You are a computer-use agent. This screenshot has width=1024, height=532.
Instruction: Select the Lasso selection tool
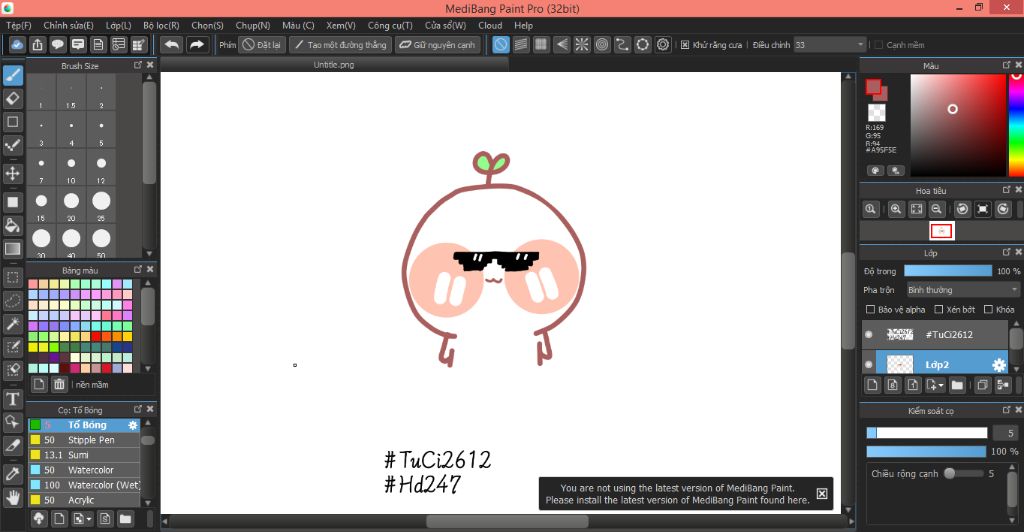tap(12, 301)
